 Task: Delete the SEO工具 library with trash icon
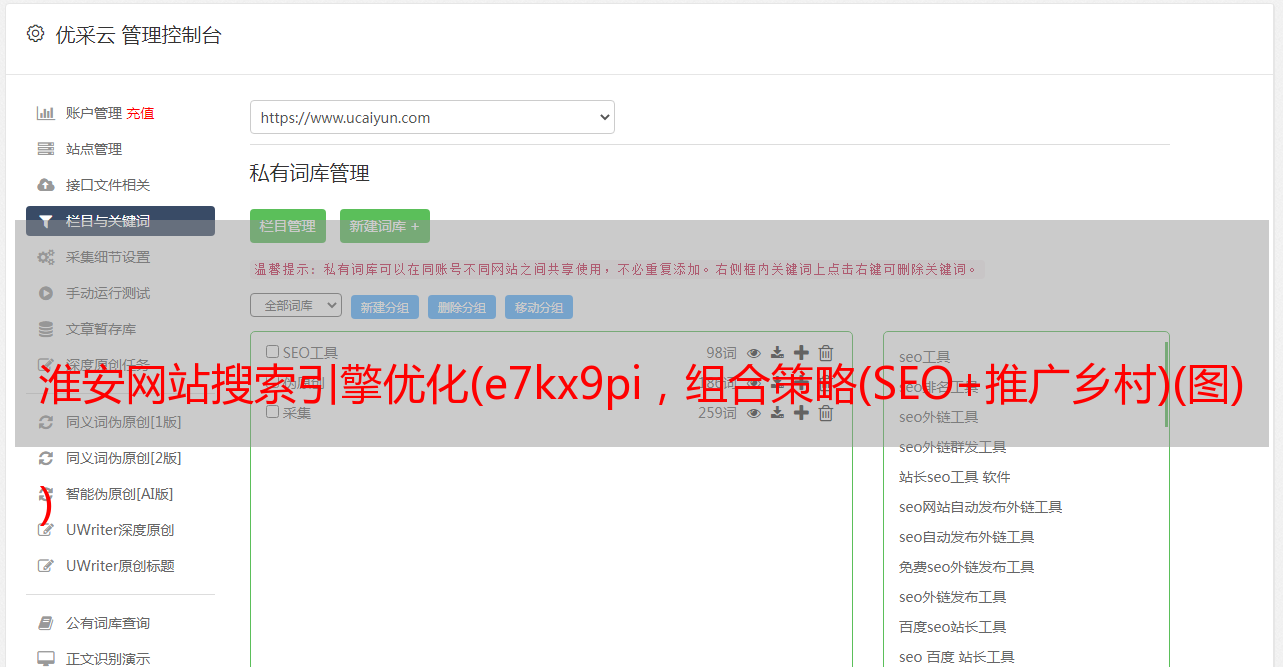(826, 353)
